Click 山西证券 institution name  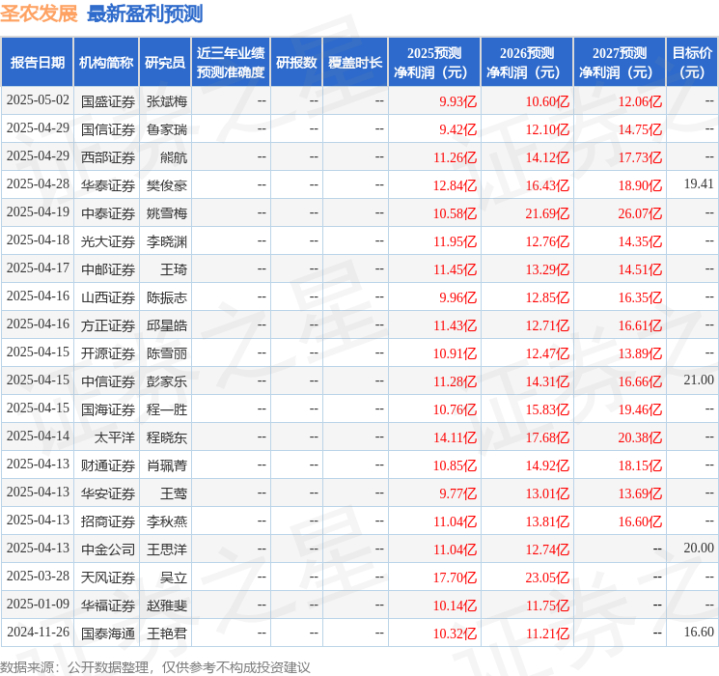pyautogui.click(x=108, y=297)
